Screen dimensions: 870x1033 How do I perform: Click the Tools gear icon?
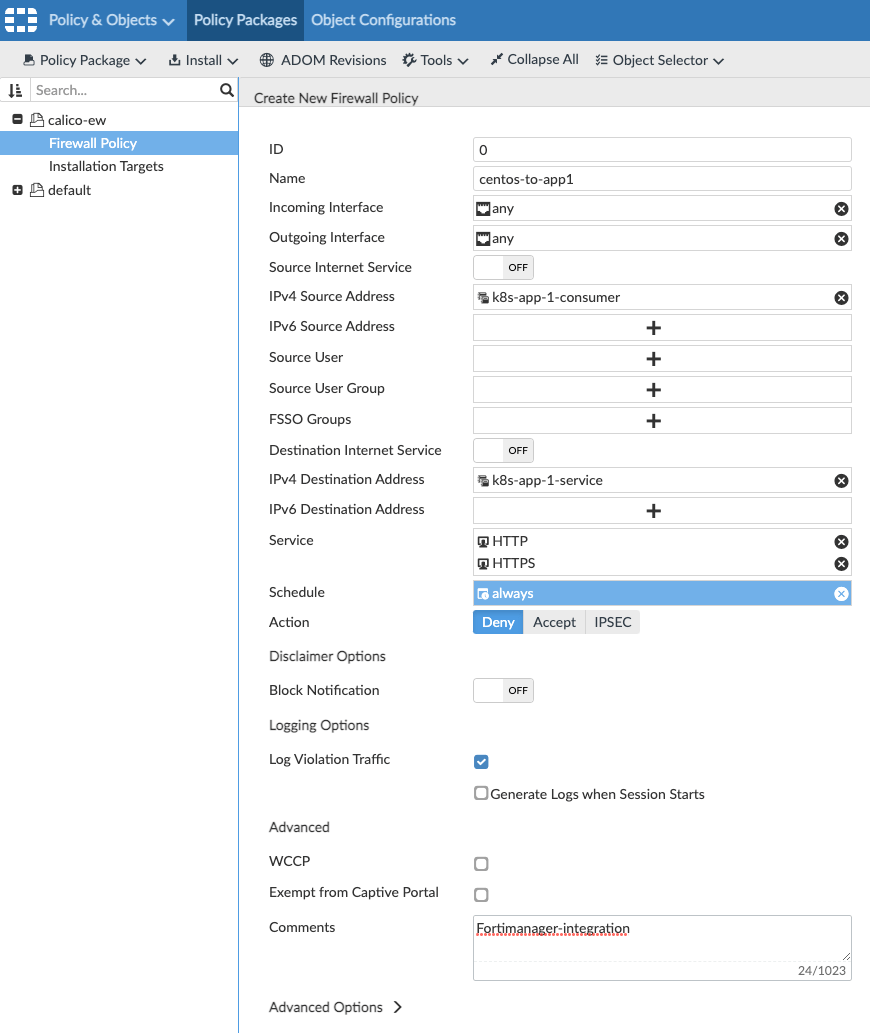pyautogui.click(x=409, y=60)
